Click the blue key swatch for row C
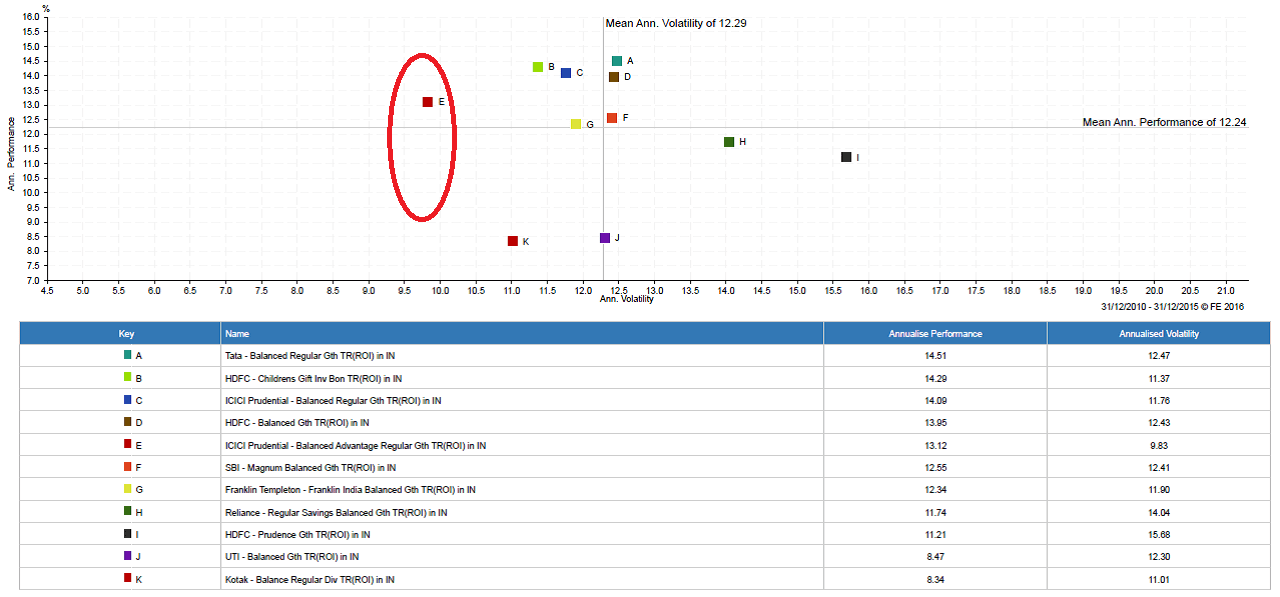Screen dimensions: 1280x597 127,399
